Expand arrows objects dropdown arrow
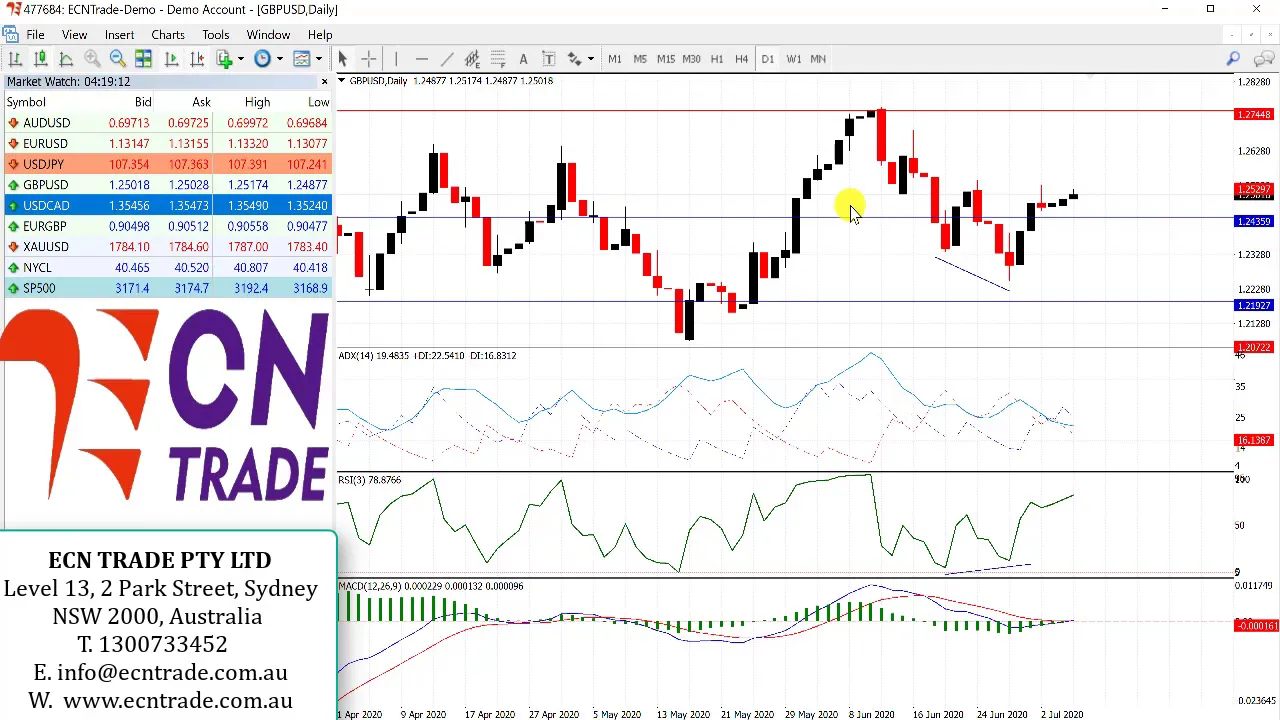The image size is (1280, 720). [x=591, y=59]
